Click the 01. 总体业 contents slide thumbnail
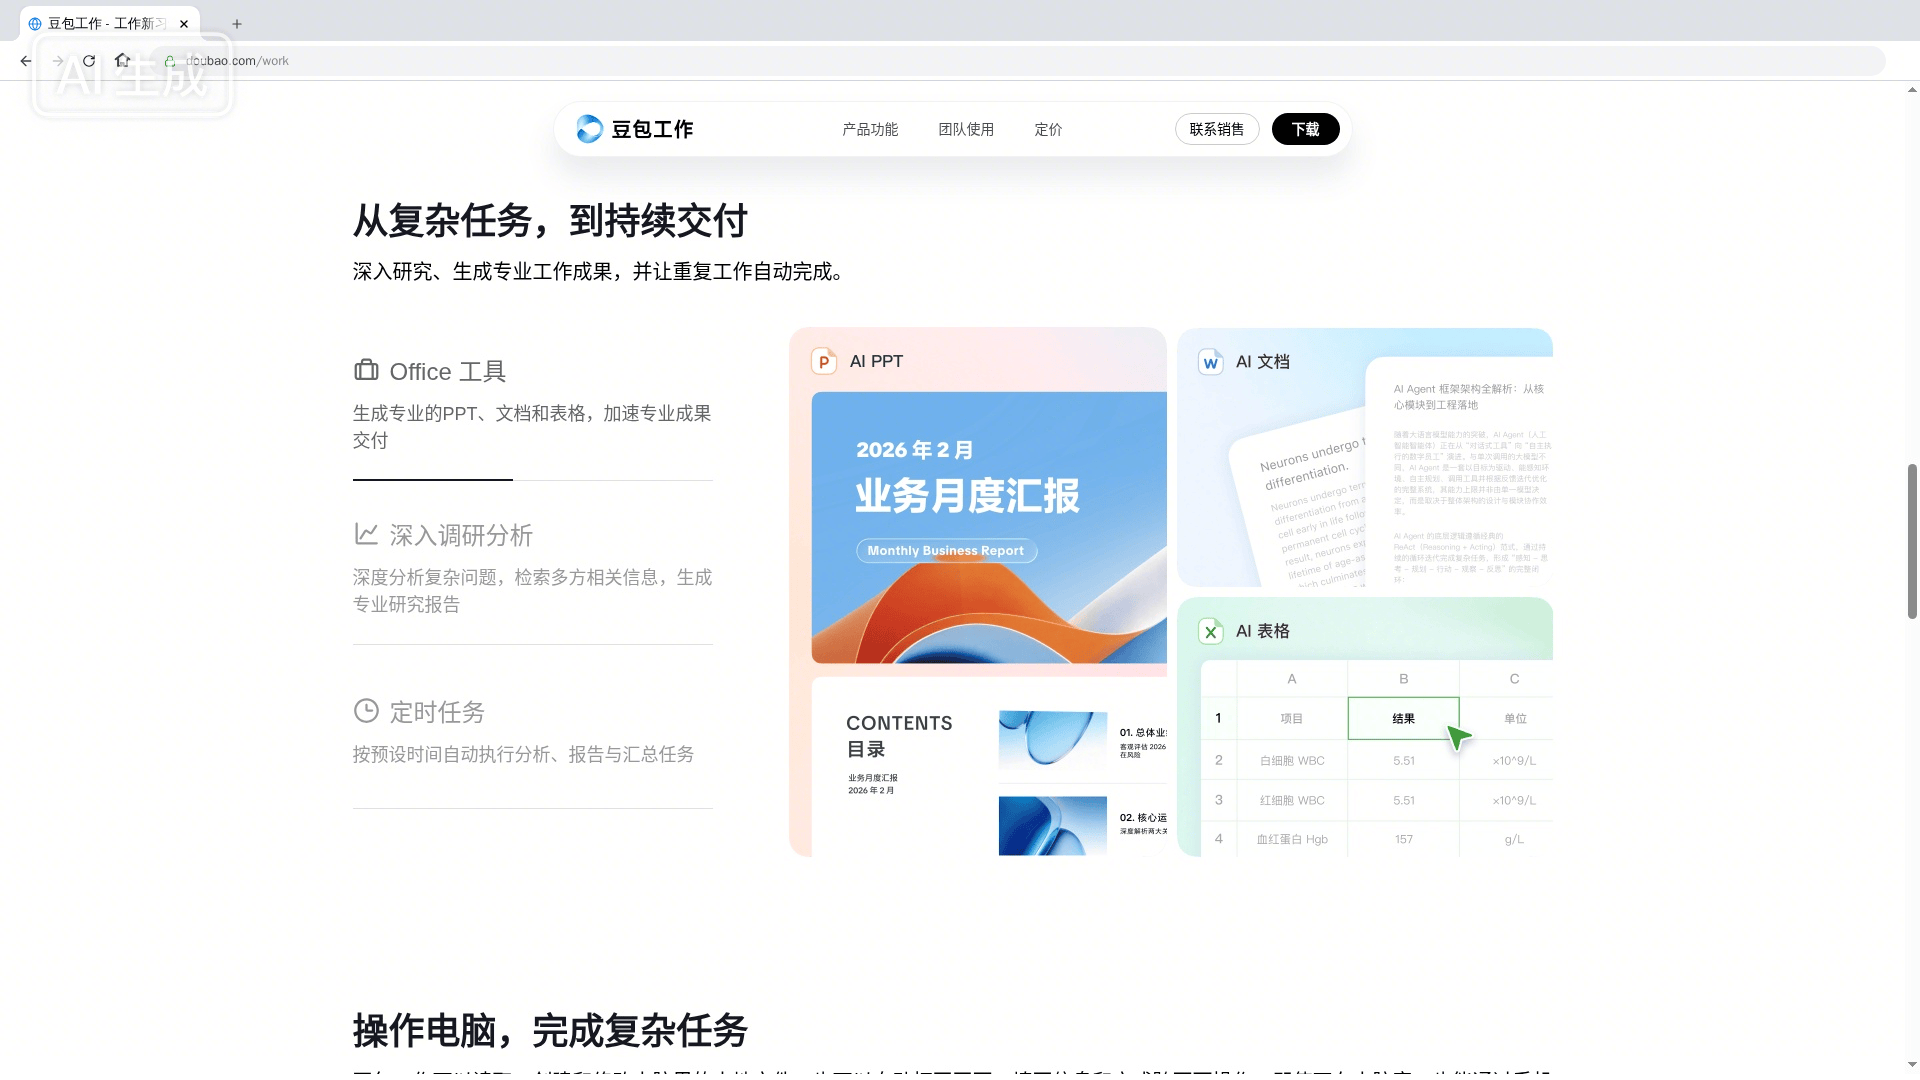1920x1080 pixels. 1053,740
